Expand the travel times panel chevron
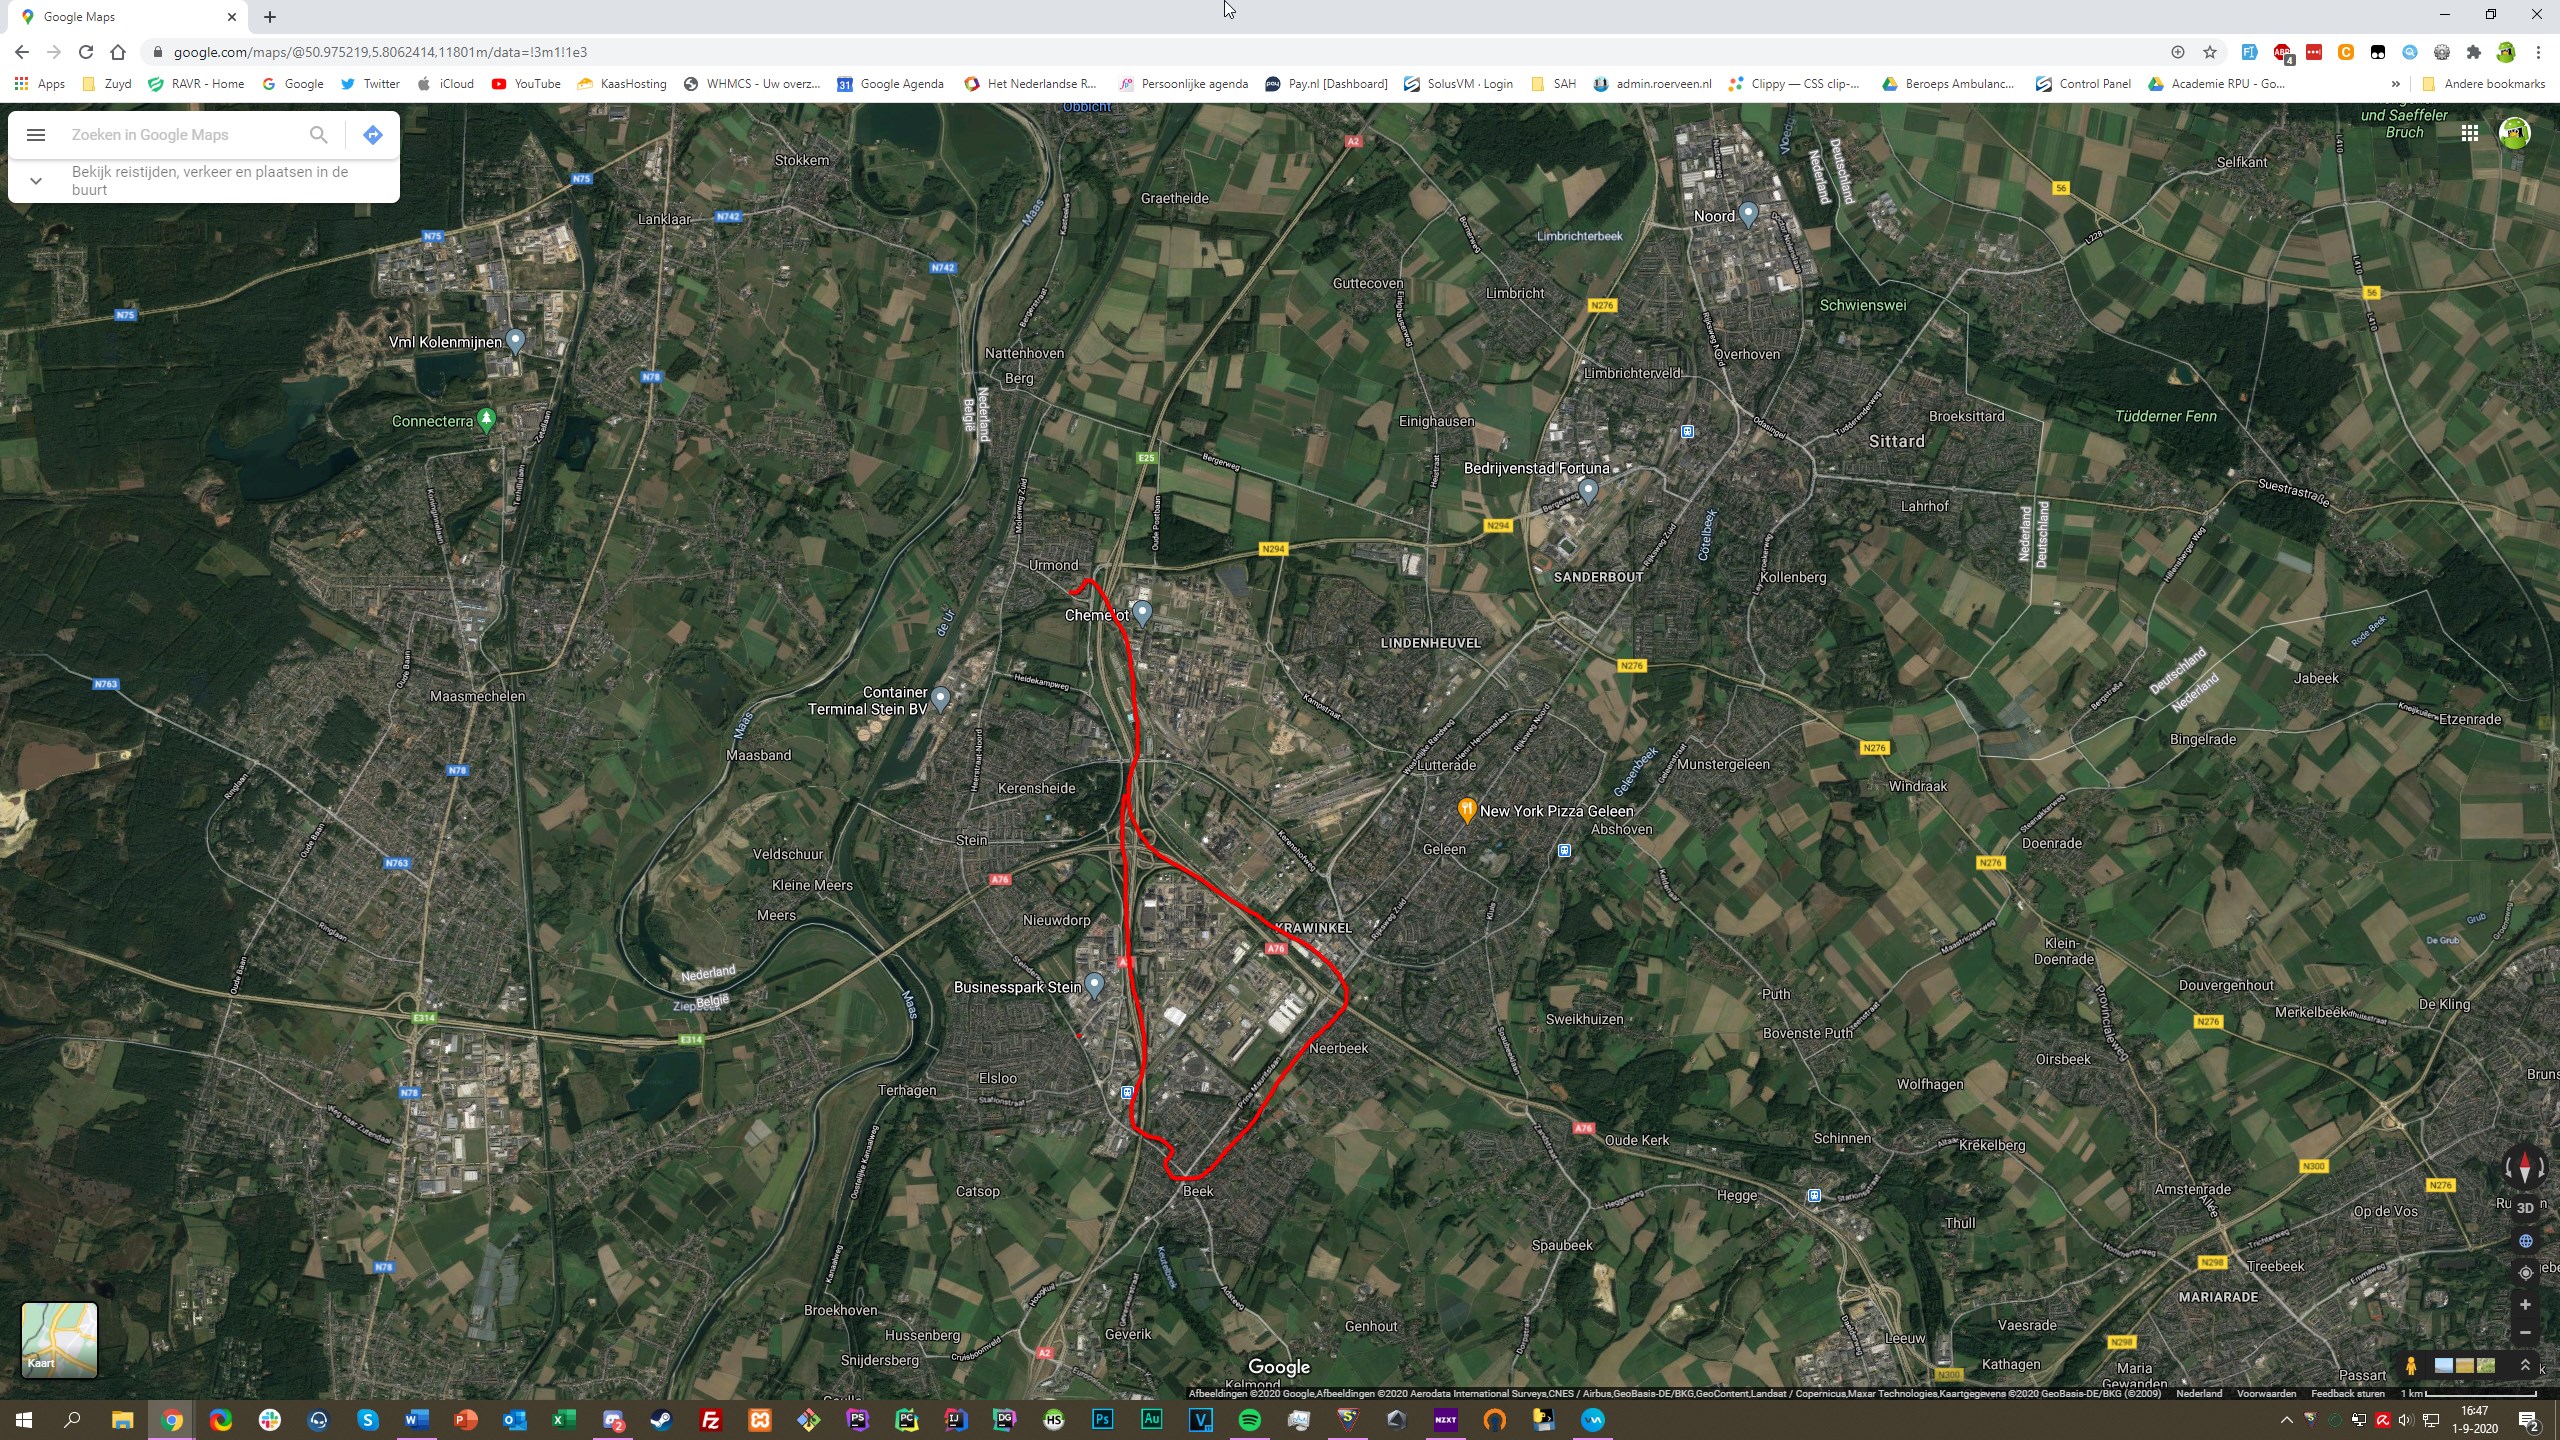This screenshot has height=1440, width=2560. [36, 181]
